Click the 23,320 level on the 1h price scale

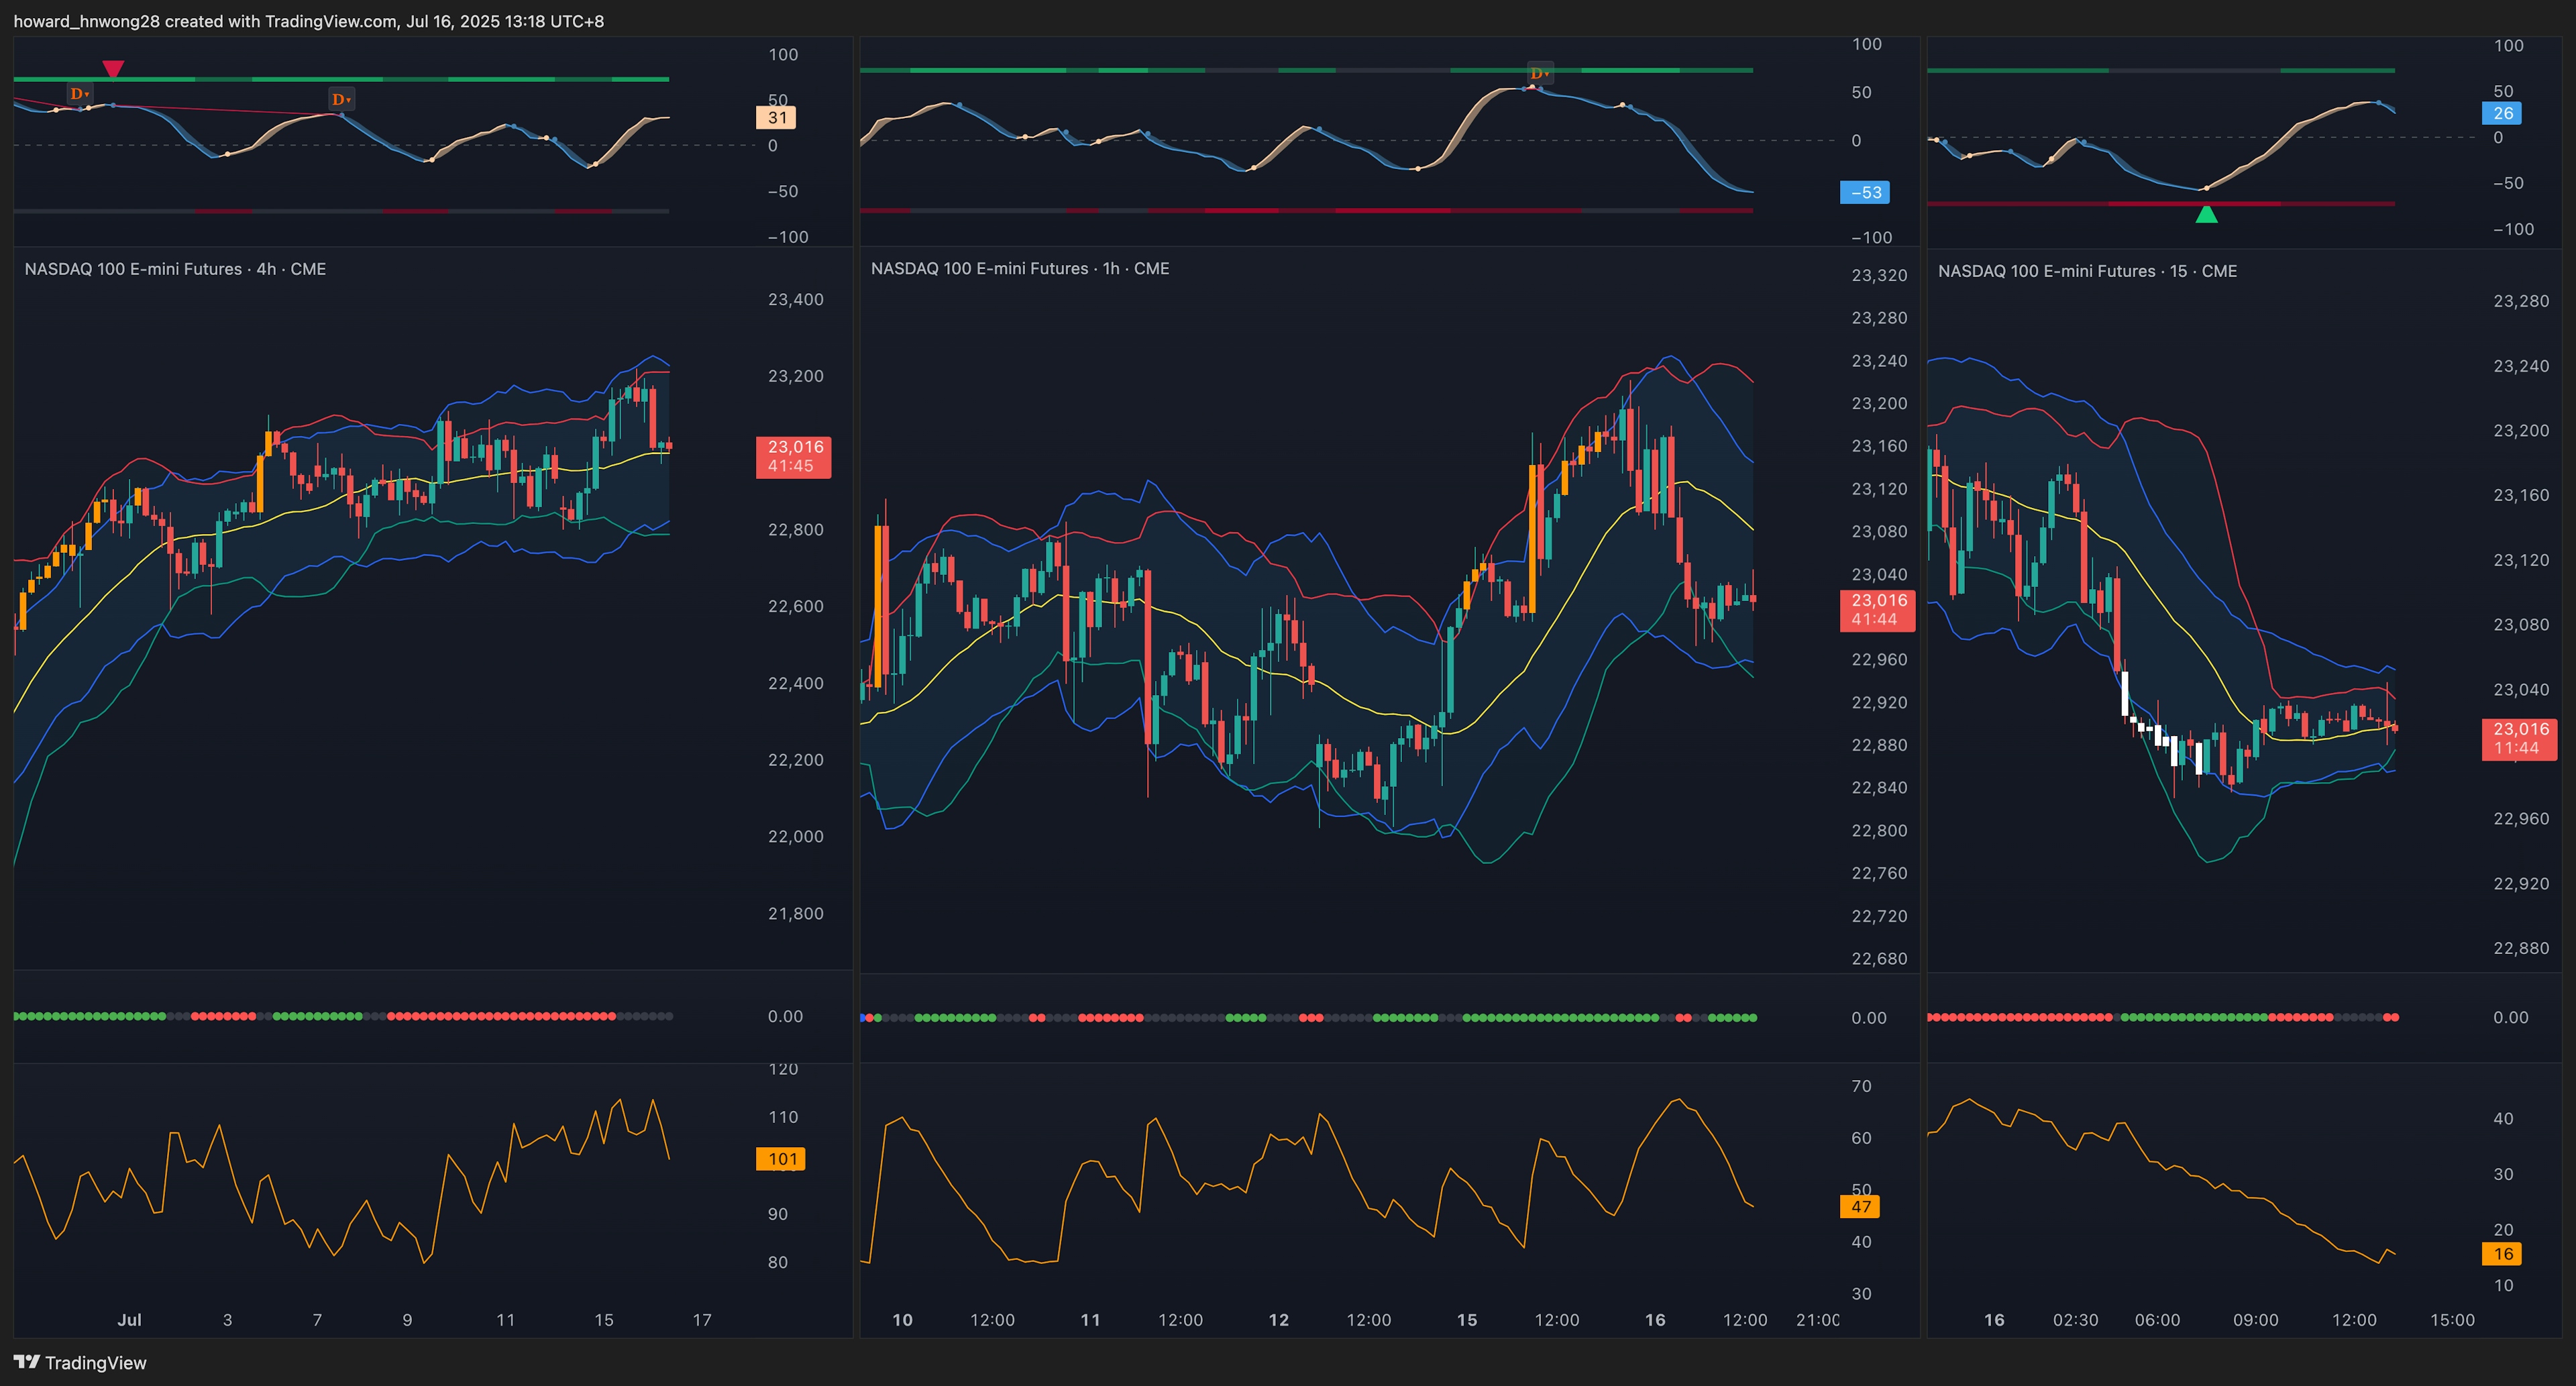click(1879, 275)
